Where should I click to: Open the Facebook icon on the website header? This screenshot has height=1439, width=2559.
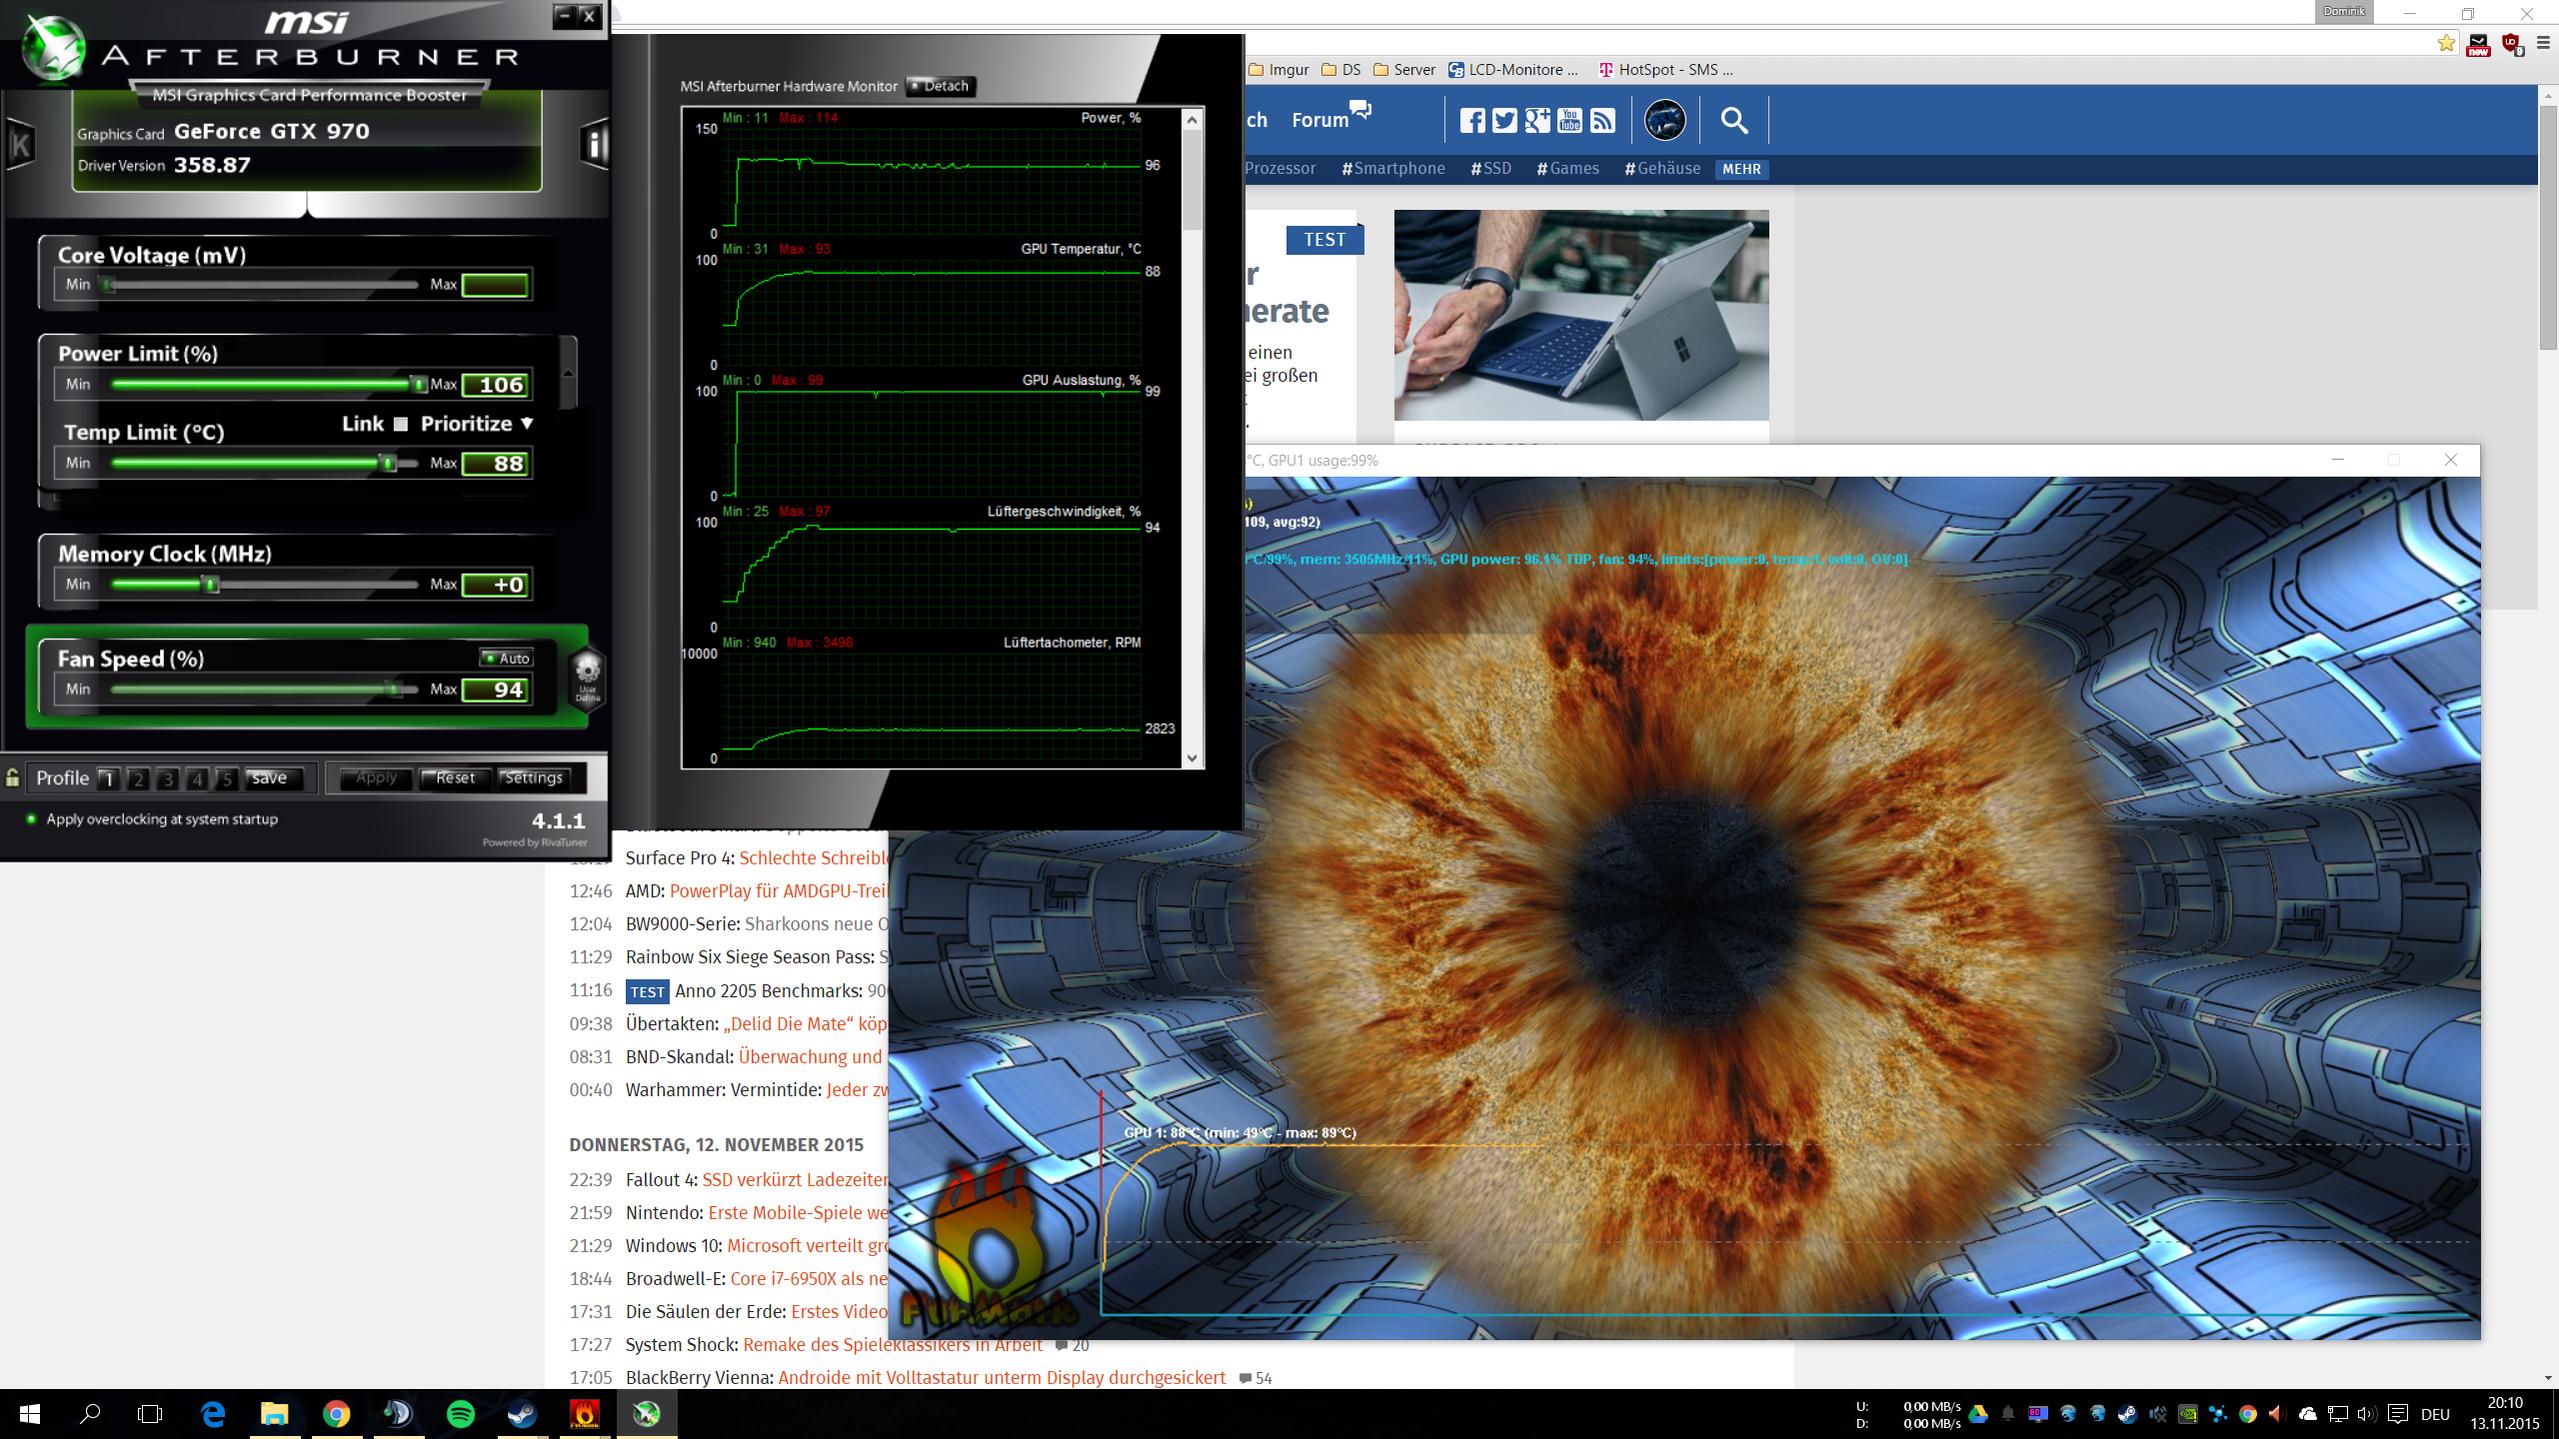coord(1472,121)
